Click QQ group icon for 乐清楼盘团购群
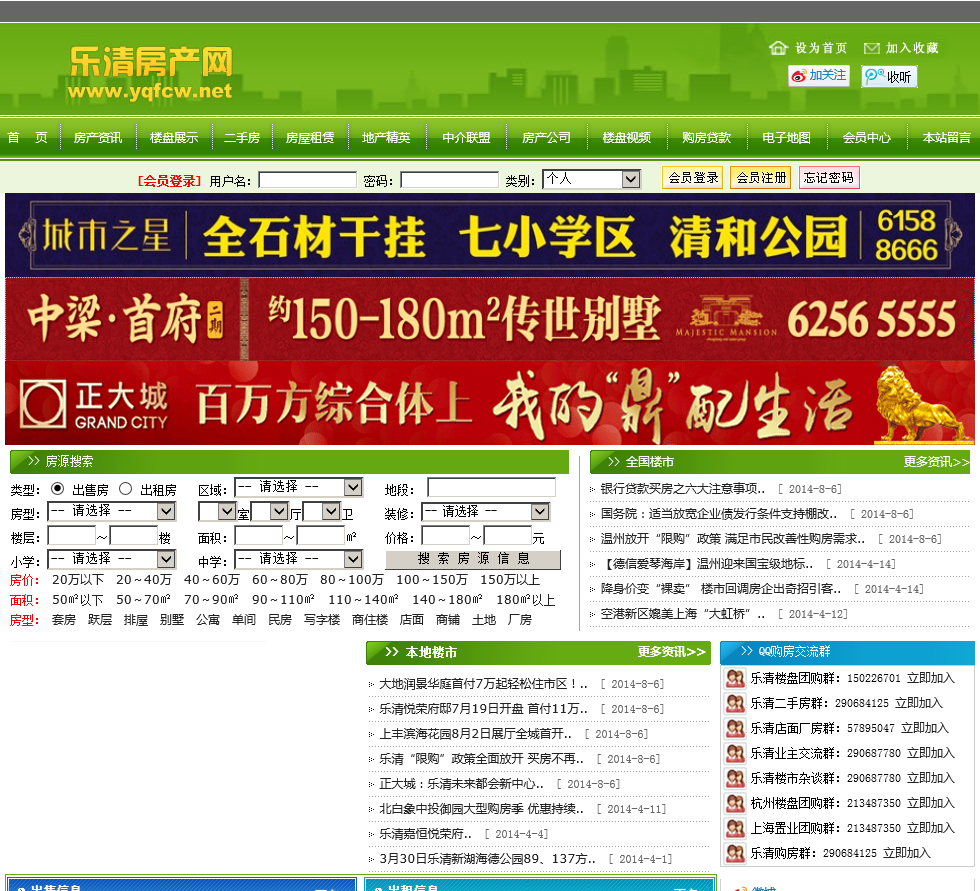Viewport: 980px width, 891px height. point(735,679)
